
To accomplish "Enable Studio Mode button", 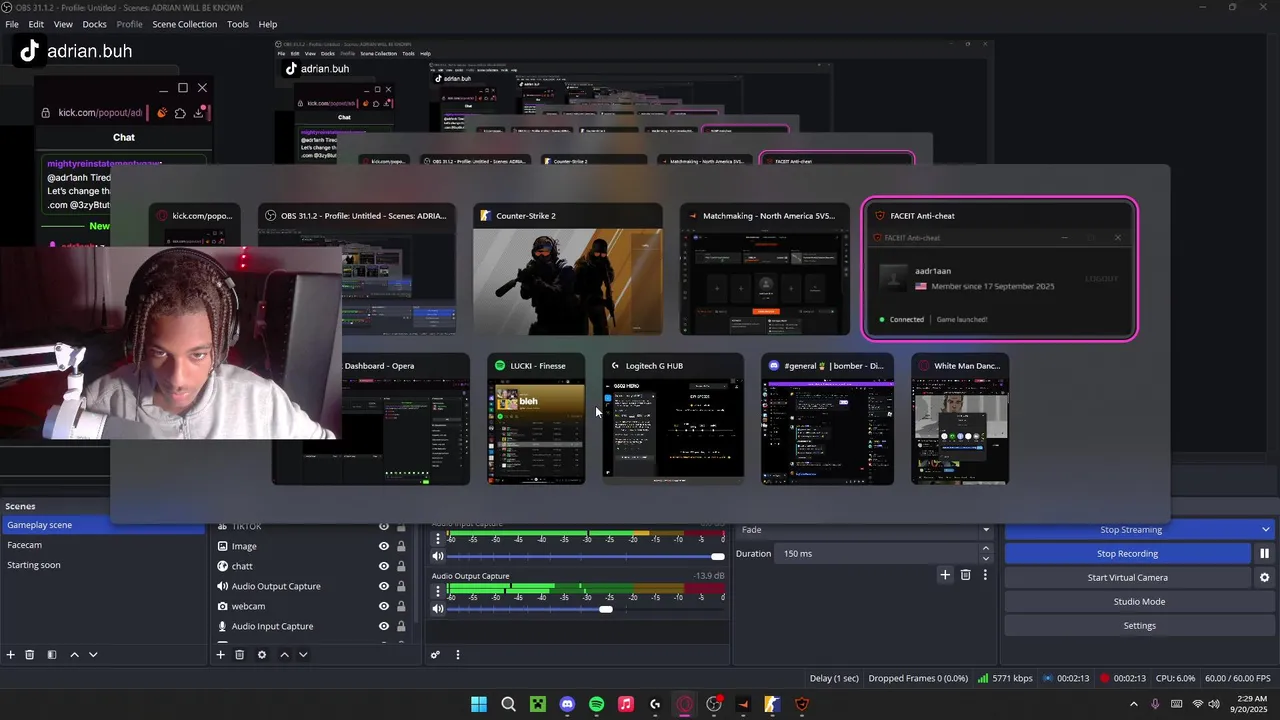I will point(1139,601).
